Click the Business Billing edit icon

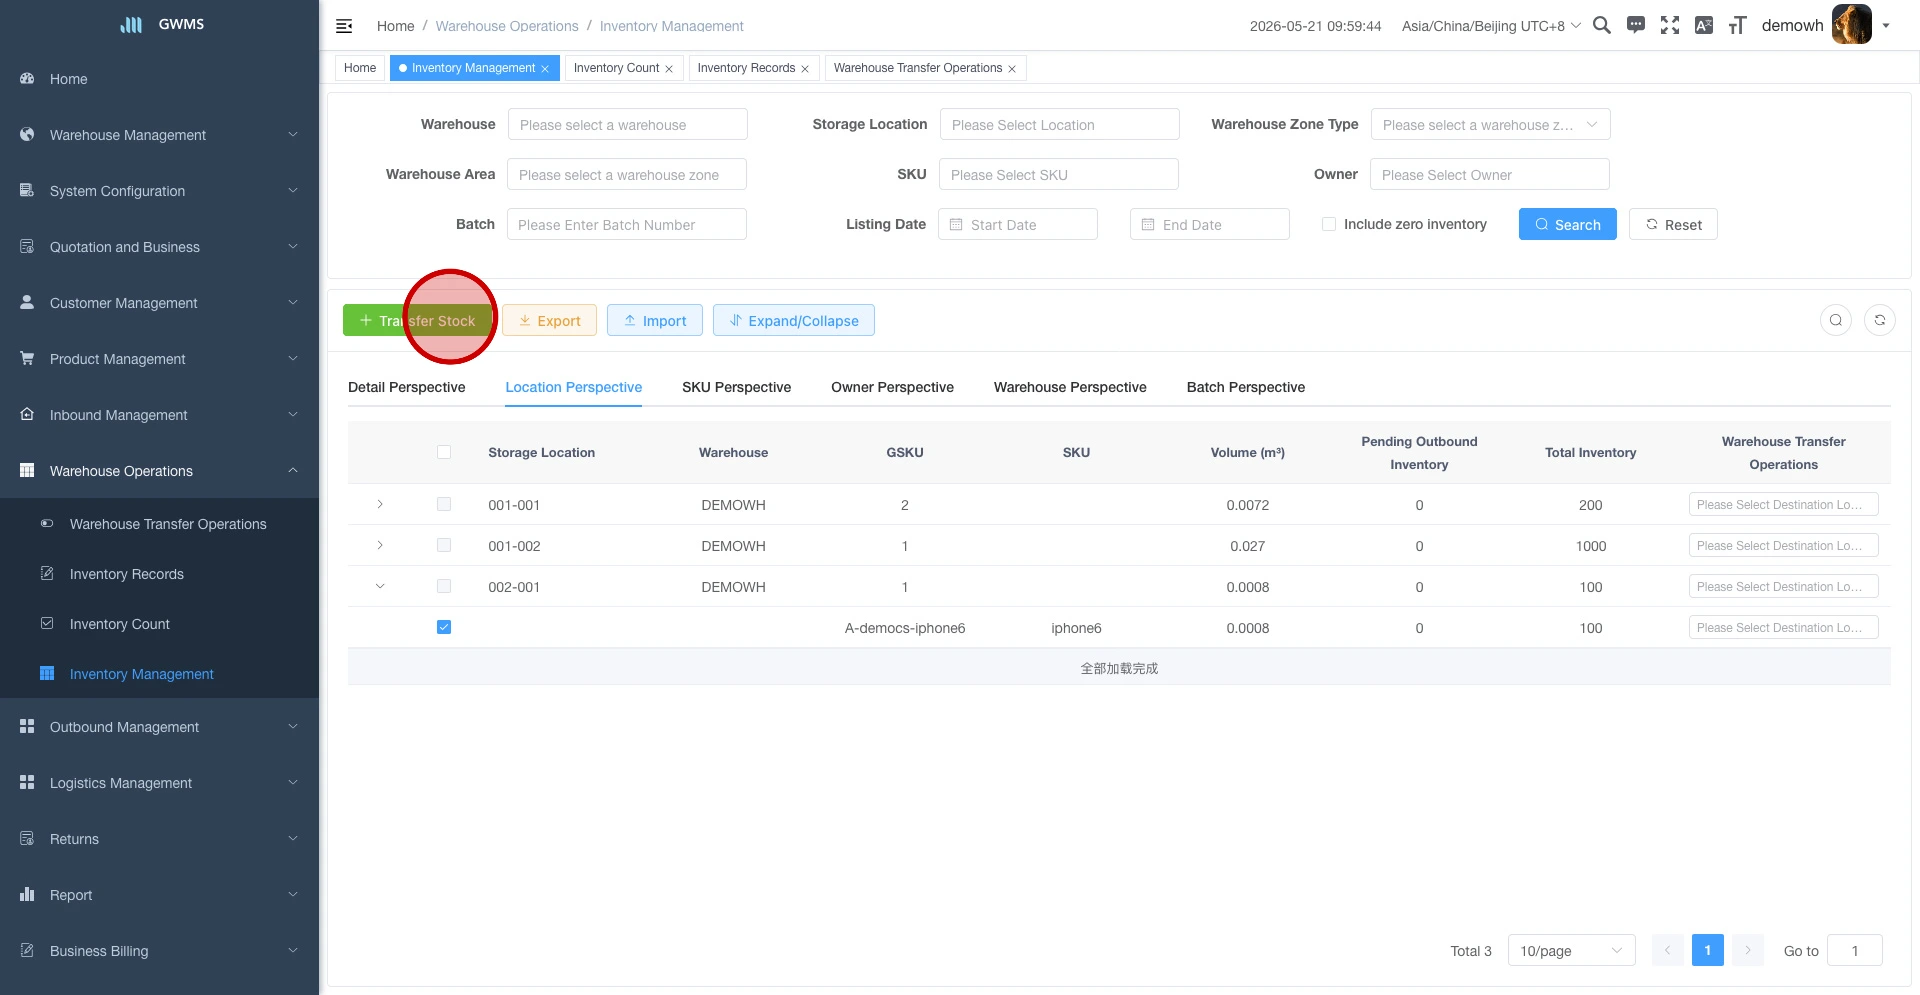click(x=27, y=950)
